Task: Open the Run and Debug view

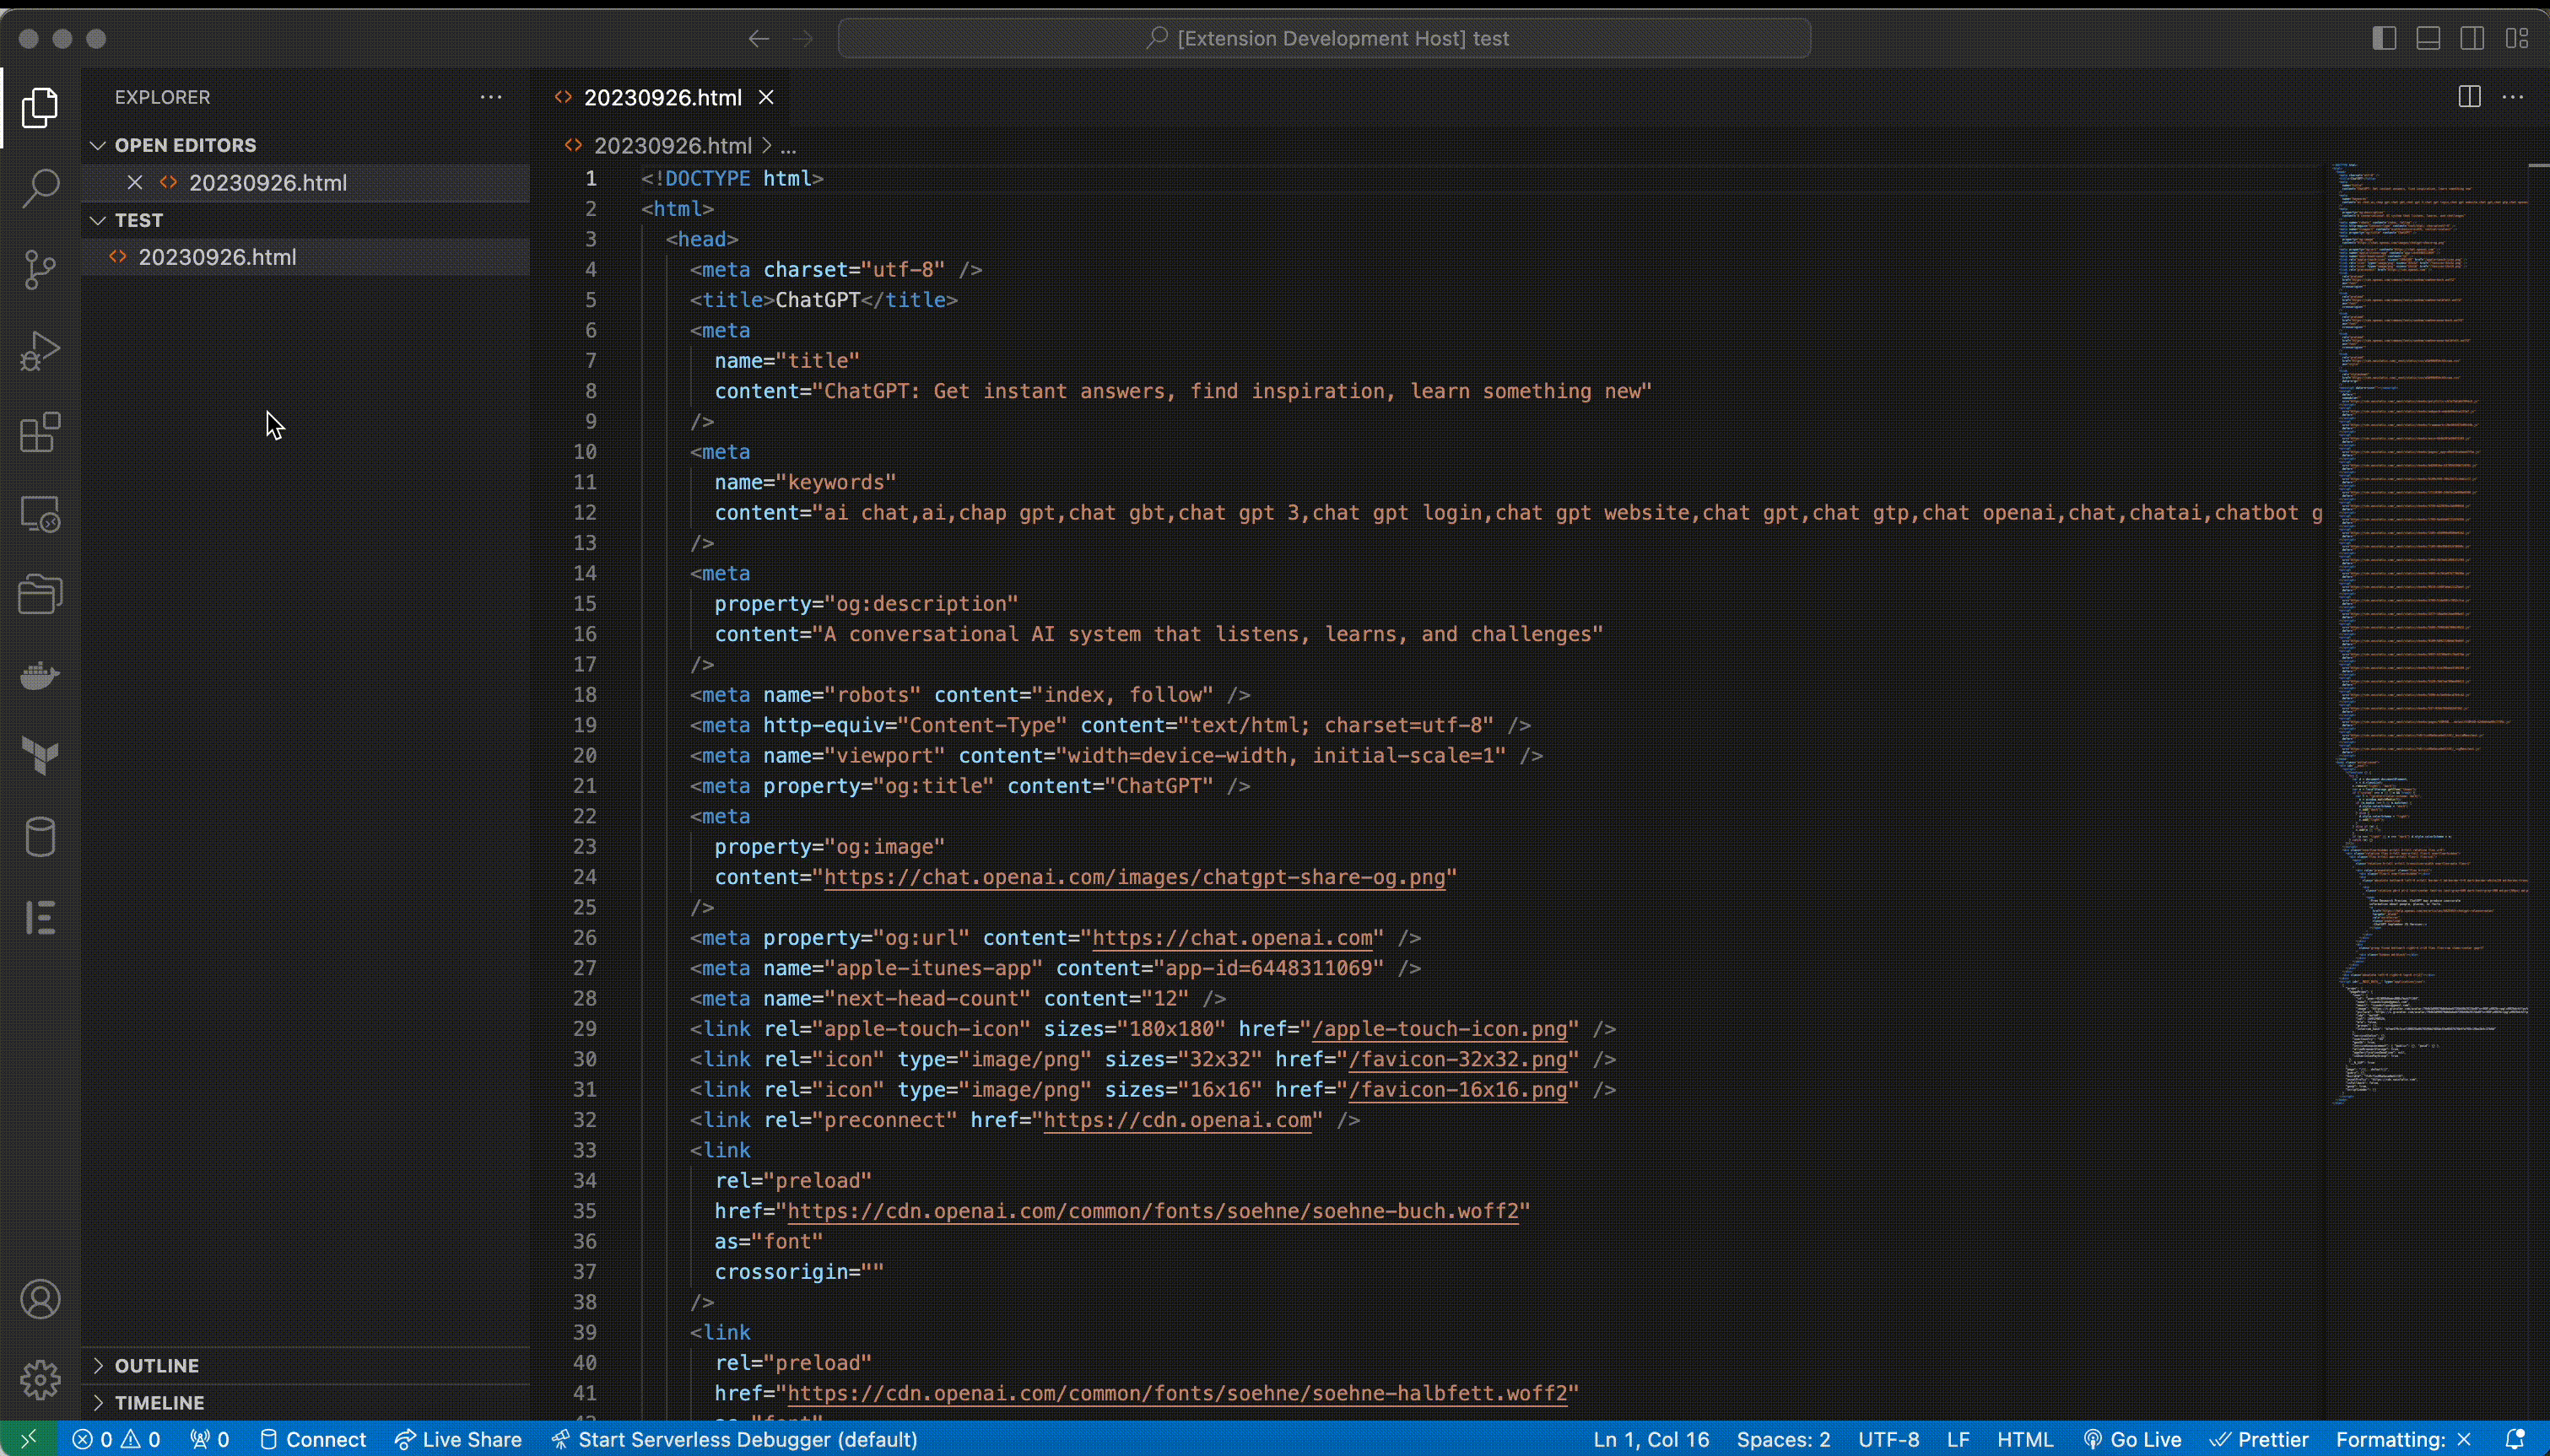Action: [x=40, y=351]
